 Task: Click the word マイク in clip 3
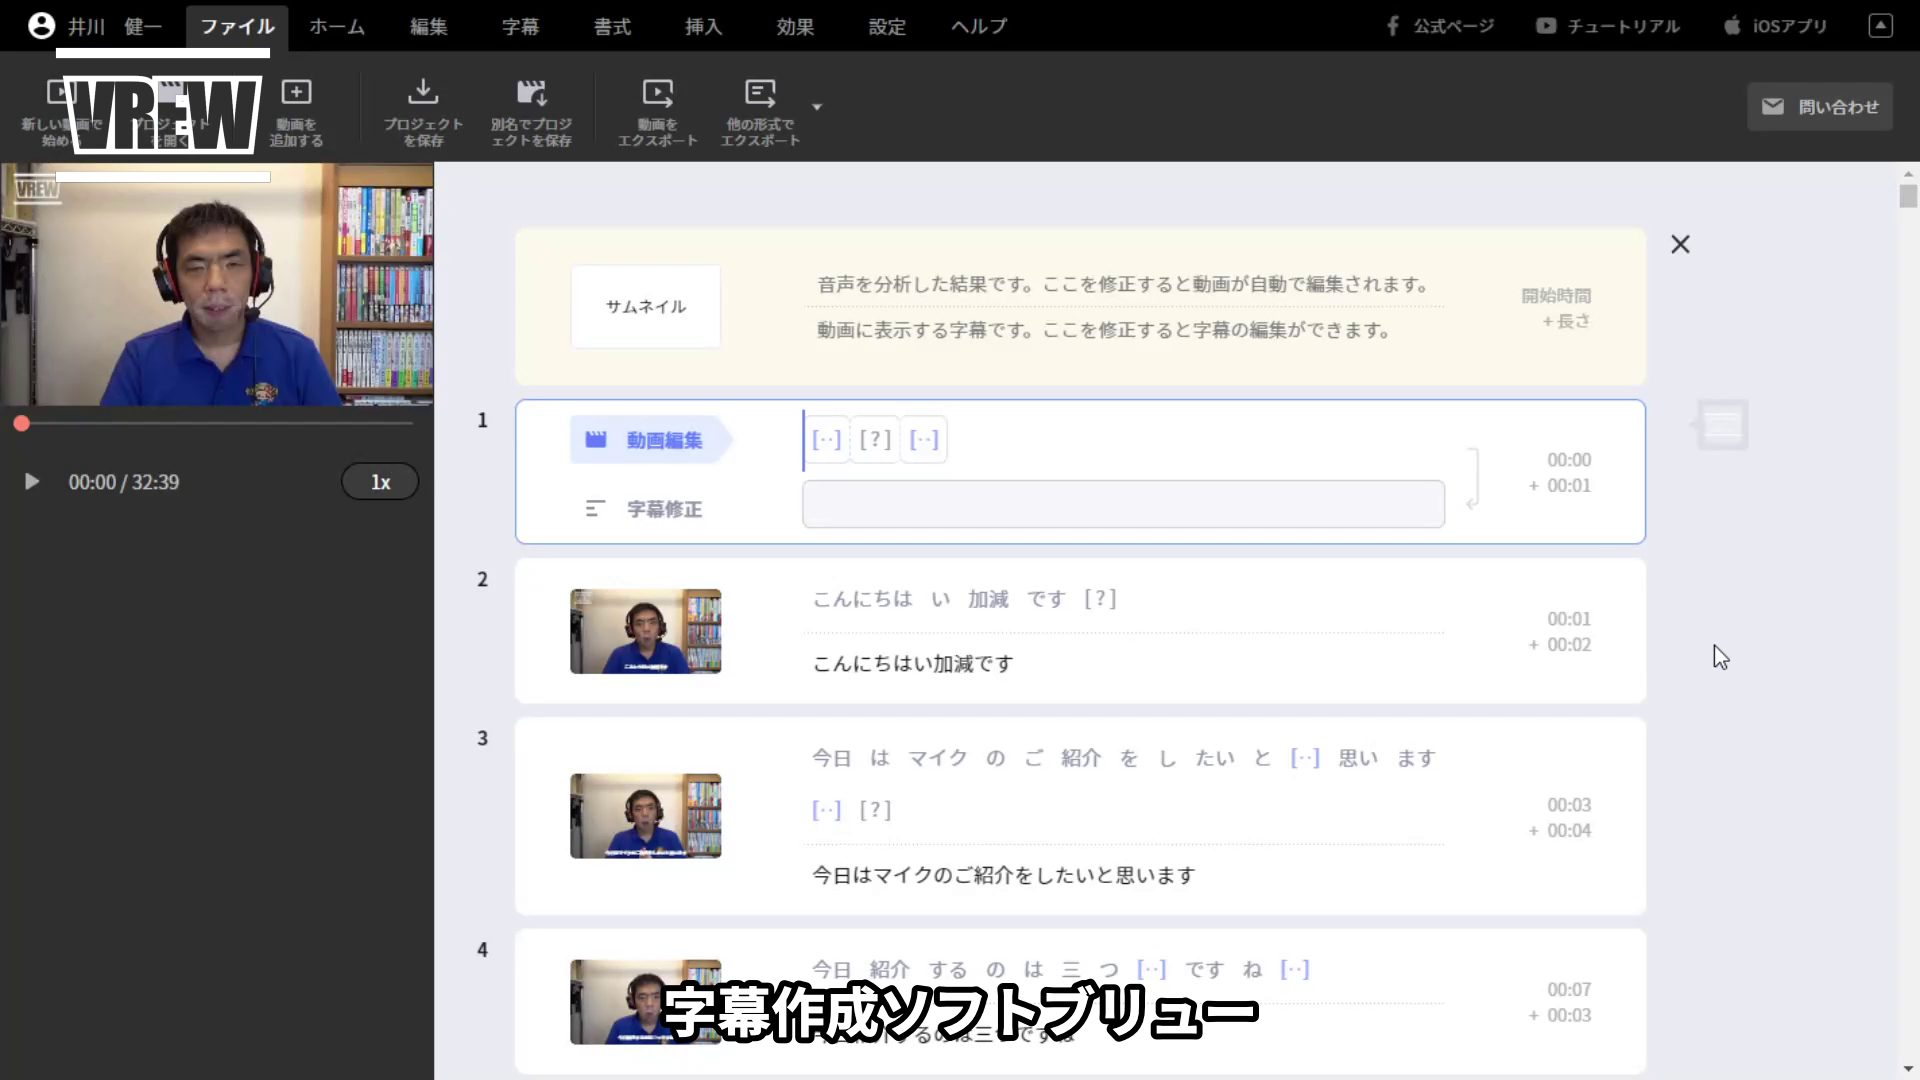pos(937,758)
